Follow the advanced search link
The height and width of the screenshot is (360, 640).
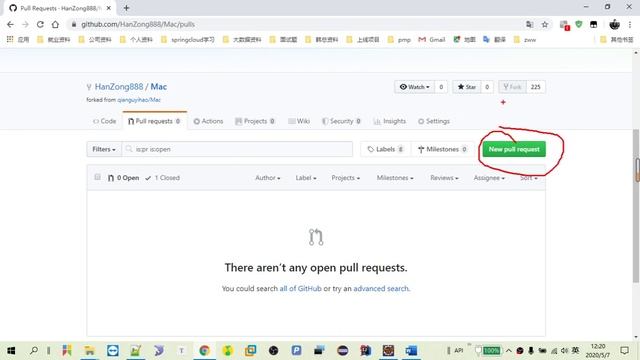tap(381, 289)
